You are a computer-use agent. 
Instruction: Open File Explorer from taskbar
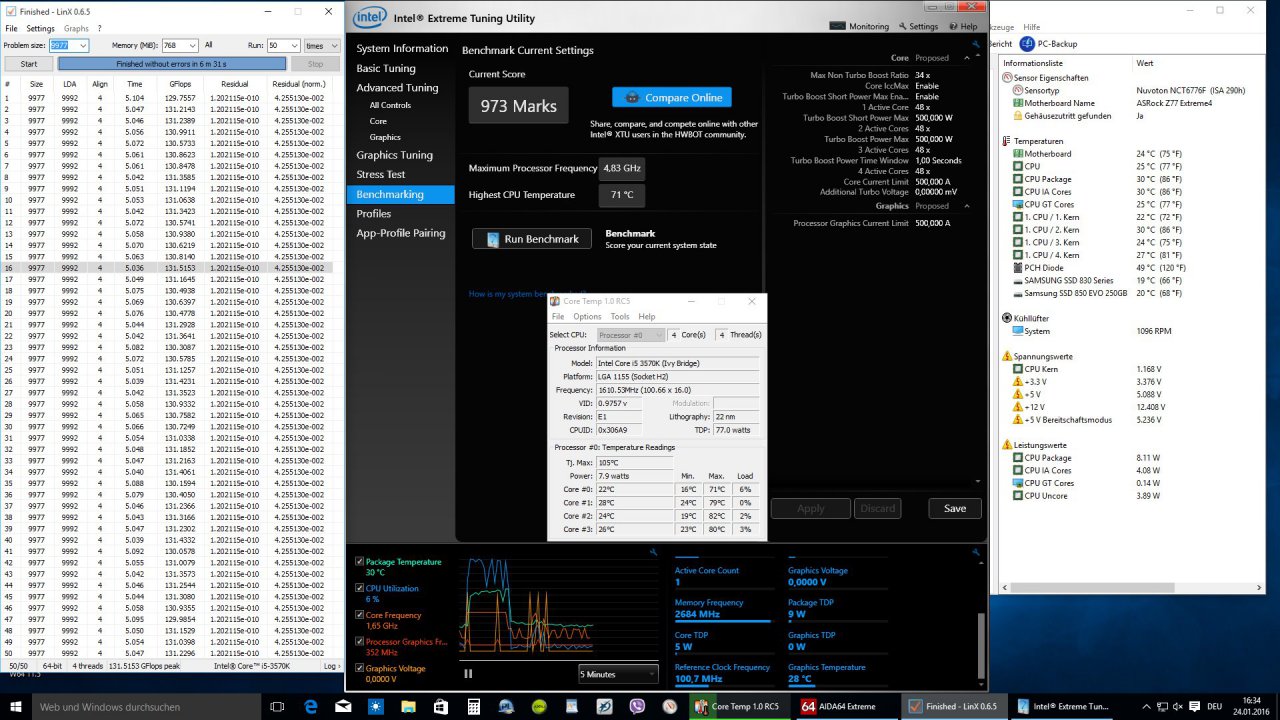[408, 706]
